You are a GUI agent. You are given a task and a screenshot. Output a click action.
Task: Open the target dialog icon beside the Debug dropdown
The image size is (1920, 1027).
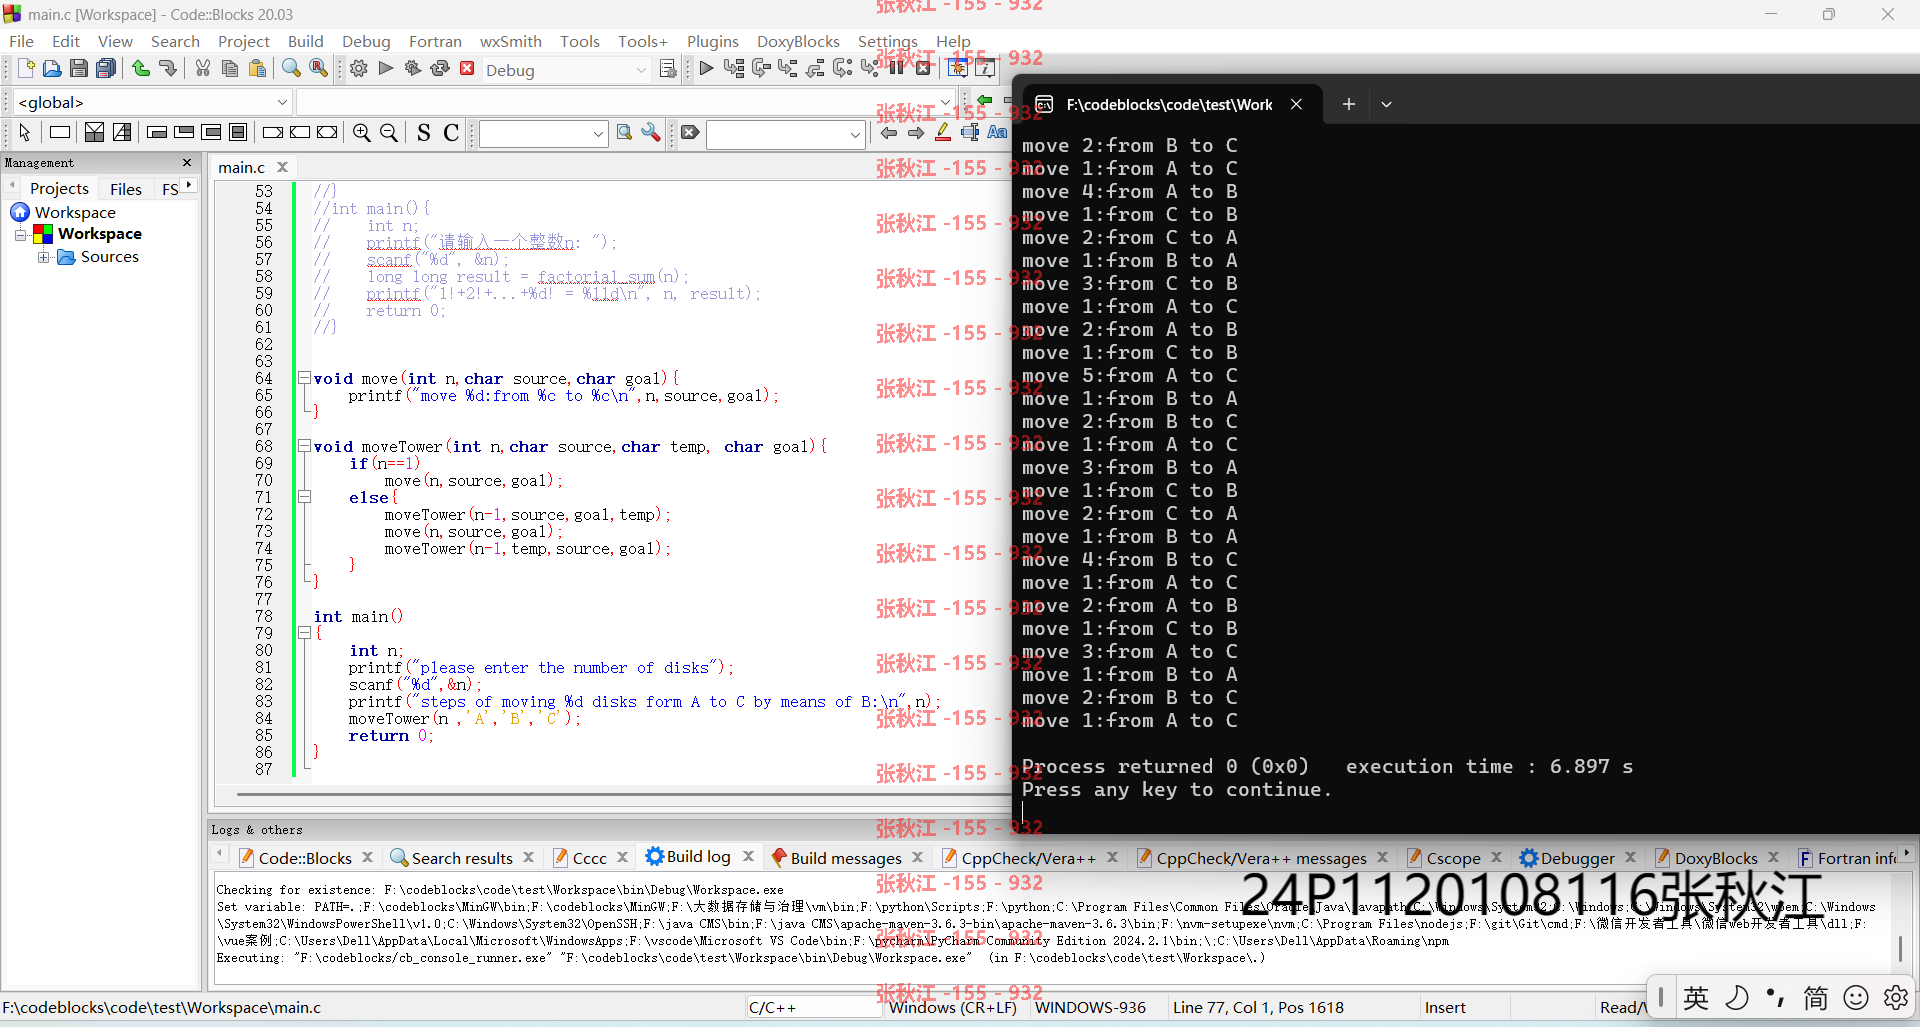[668, 69]
